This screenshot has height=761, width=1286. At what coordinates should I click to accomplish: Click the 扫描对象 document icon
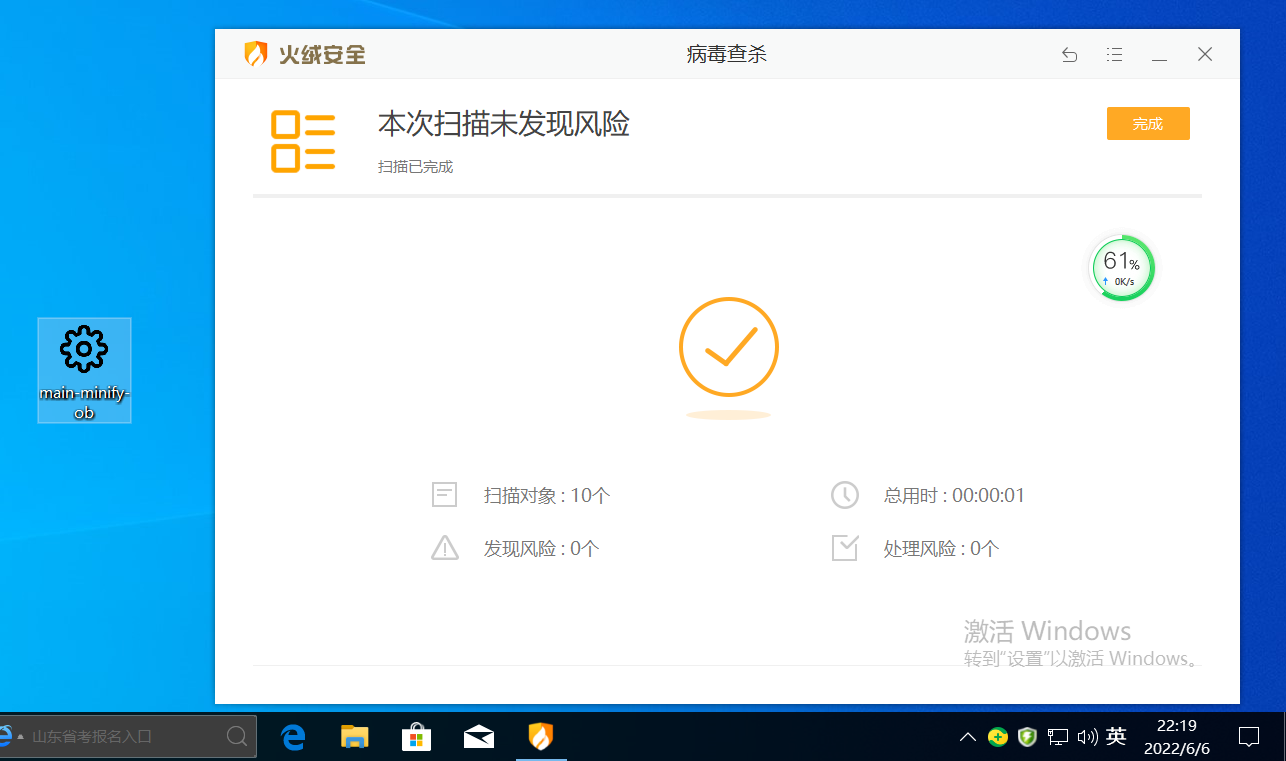pos(444,495)
